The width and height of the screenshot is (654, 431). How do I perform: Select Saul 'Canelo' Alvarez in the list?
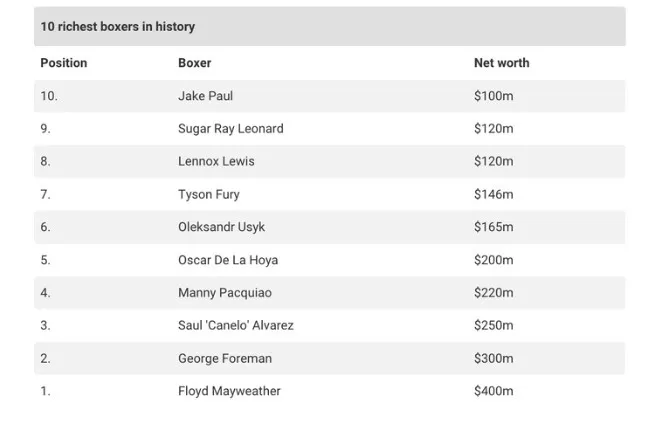[x=236, y=325]
